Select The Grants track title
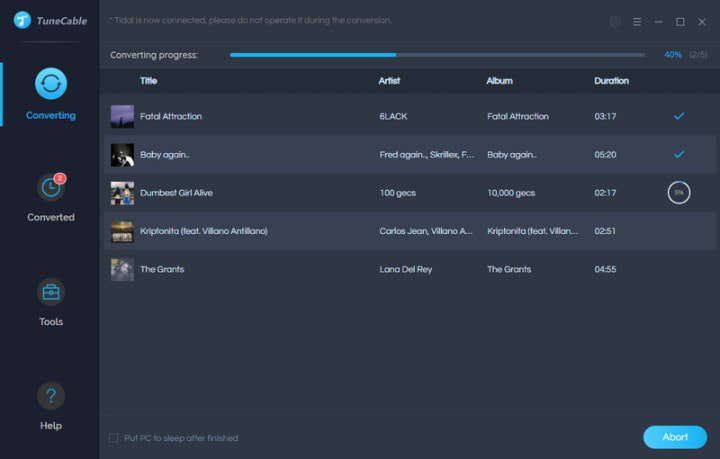Image resolution: width=720 pixels, height=459 pixels. [x=162, y=269]
